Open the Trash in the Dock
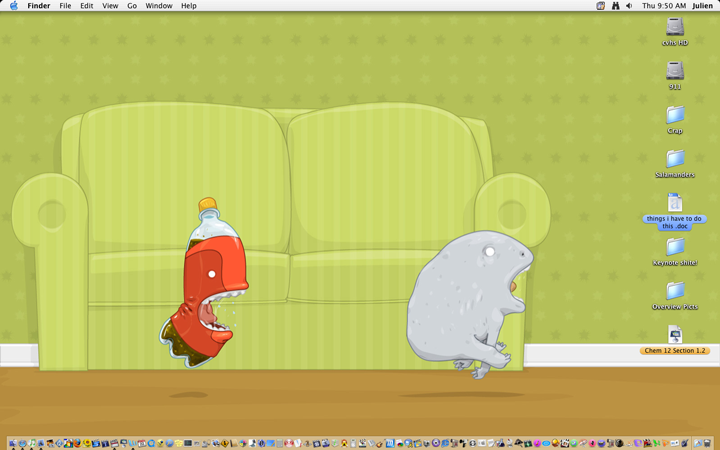This screenshot has height=450, width=720. pos(708,443)
